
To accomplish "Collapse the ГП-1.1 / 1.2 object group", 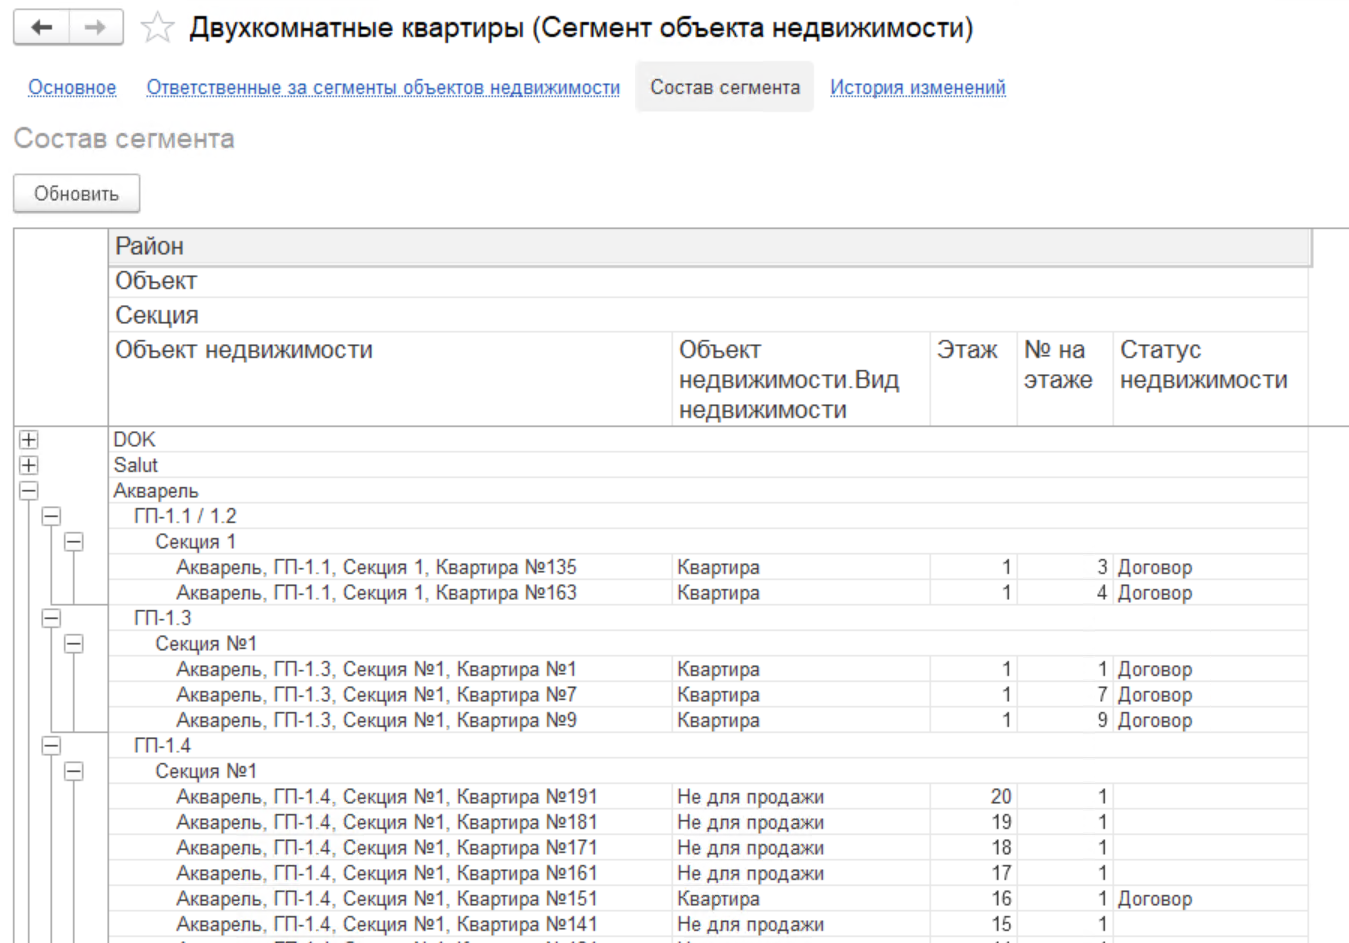I will pyautogui.click(x=51, y=517).
